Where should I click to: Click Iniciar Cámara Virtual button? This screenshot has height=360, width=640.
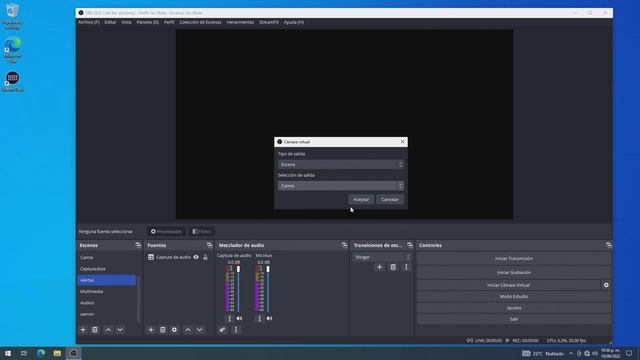coord(508,285)
